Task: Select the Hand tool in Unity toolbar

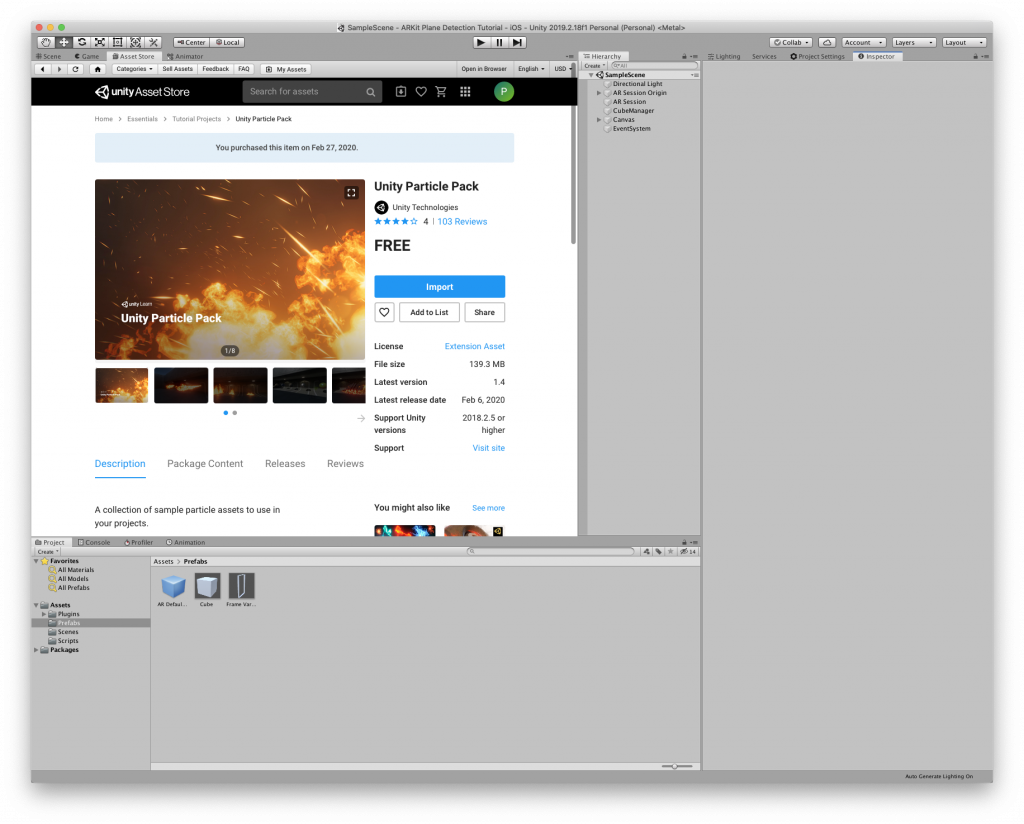Action: click(46, 42)
